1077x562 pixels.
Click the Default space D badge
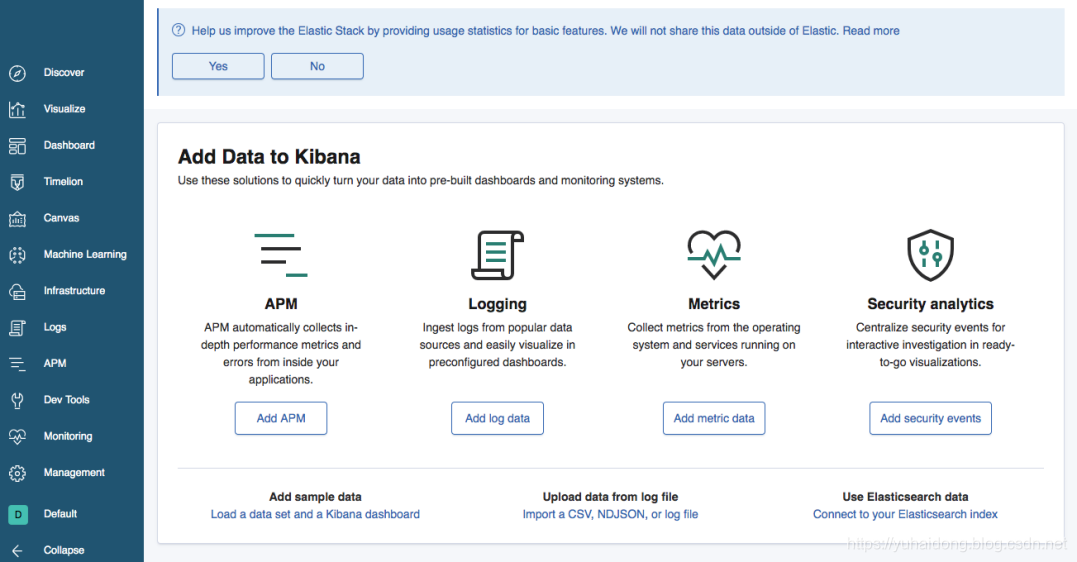click(x=18, y=514)
